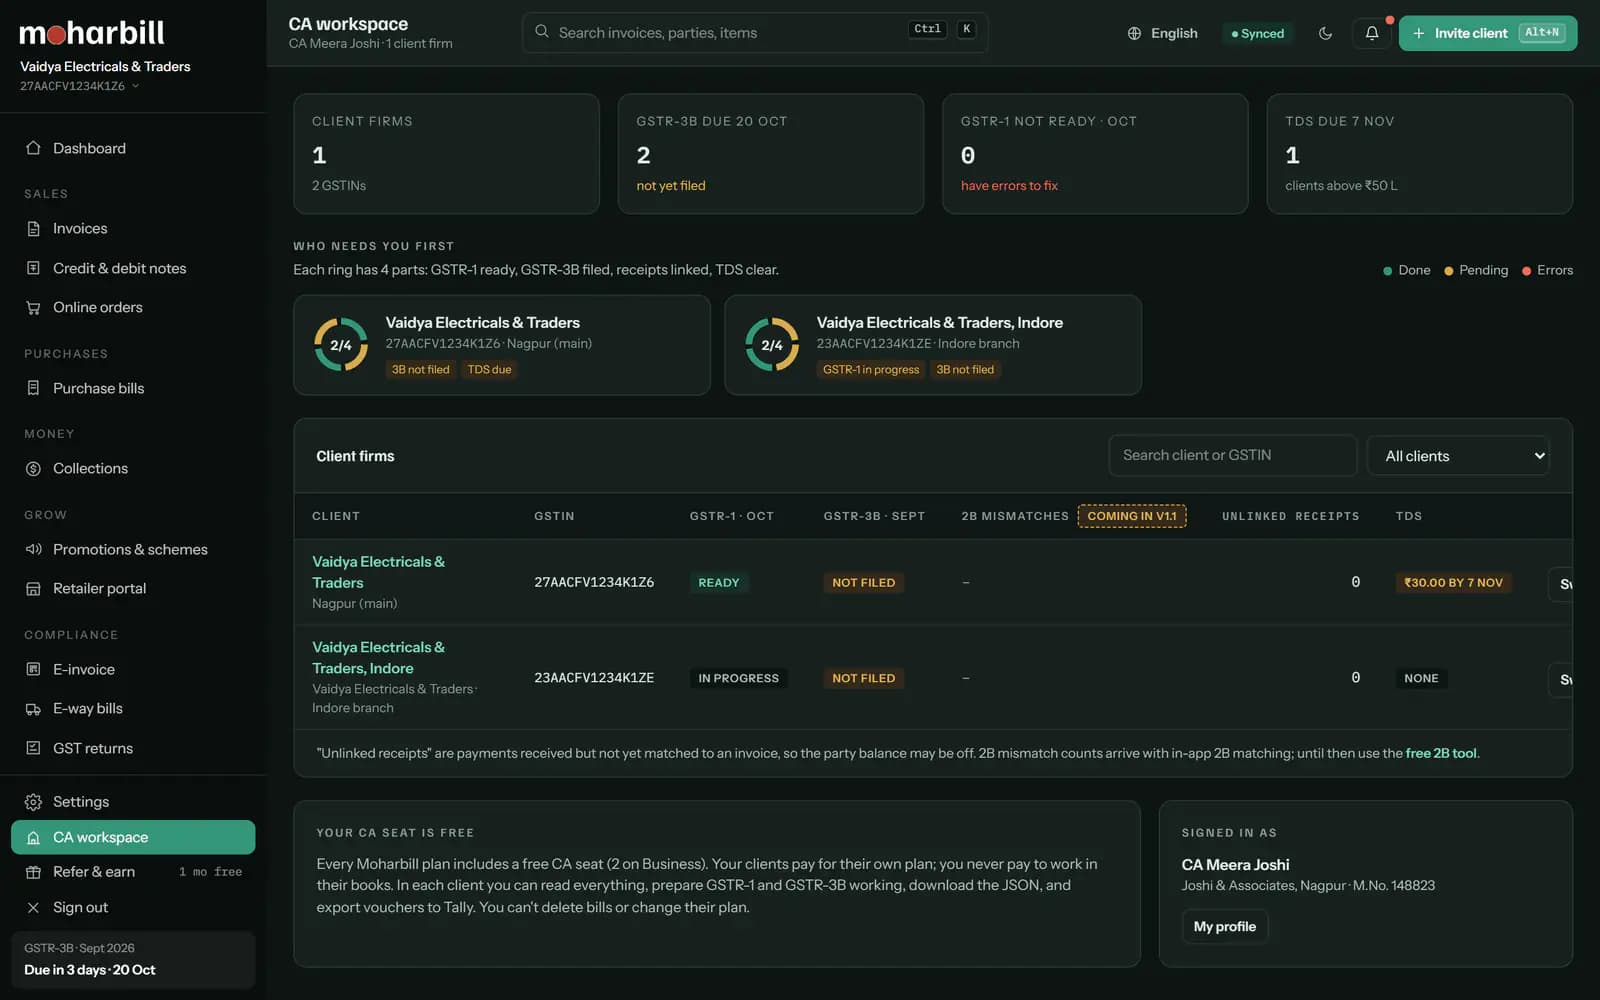The image size is (1600, 1000).
Task: Expand the All clients dropdown
Action: point(1458,456)
